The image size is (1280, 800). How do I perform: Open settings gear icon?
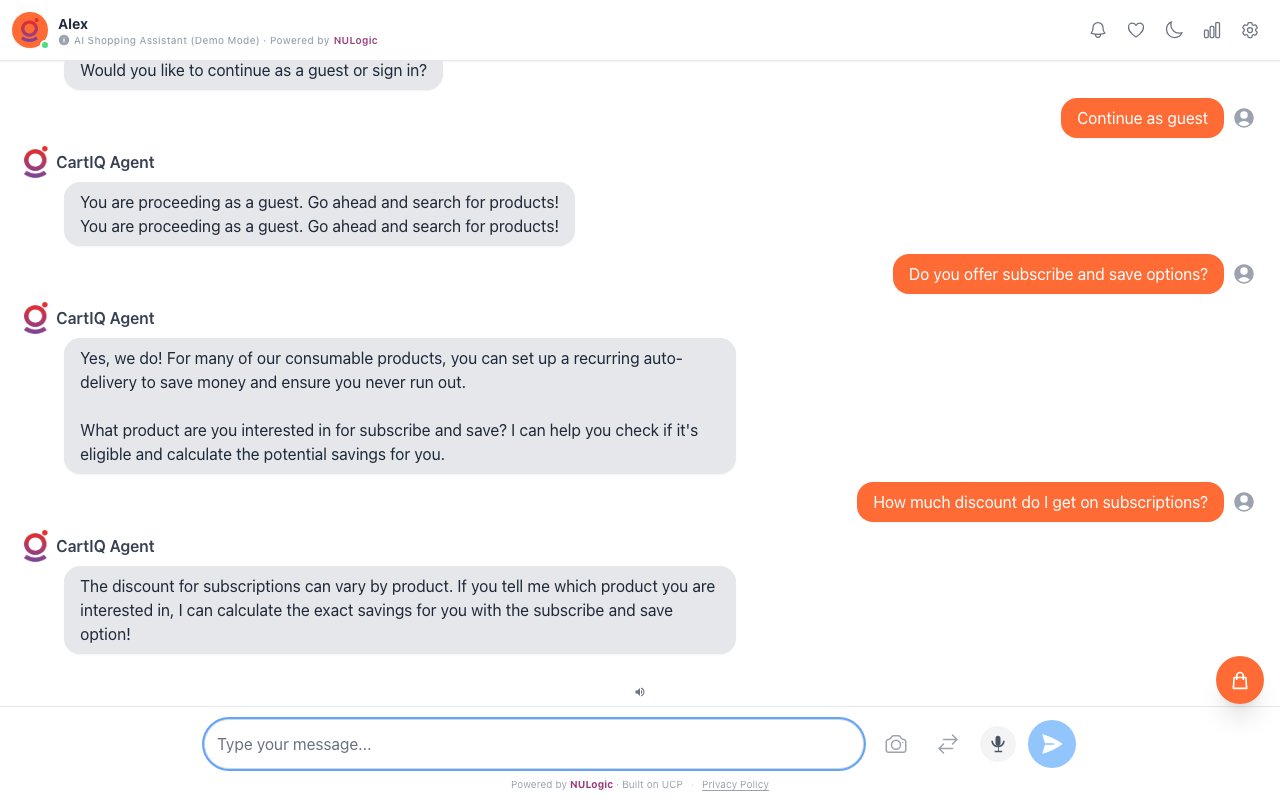tap(1250, 30)
